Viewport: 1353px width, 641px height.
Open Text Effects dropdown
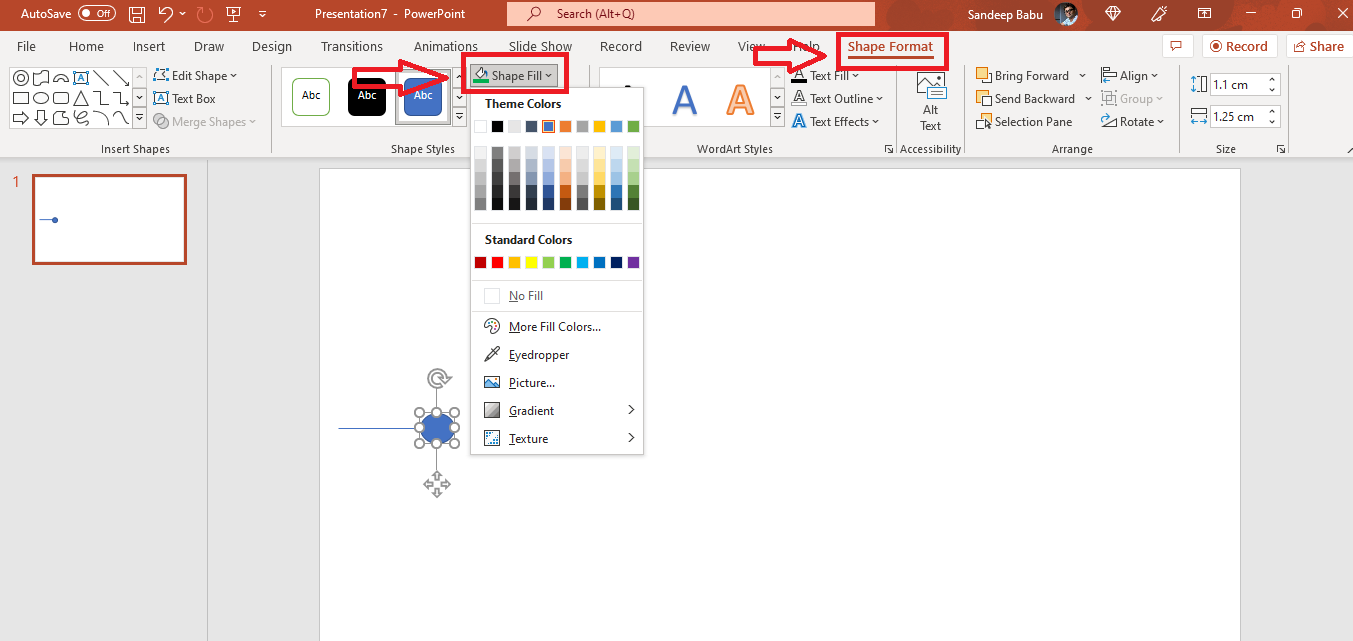(835, 122)
